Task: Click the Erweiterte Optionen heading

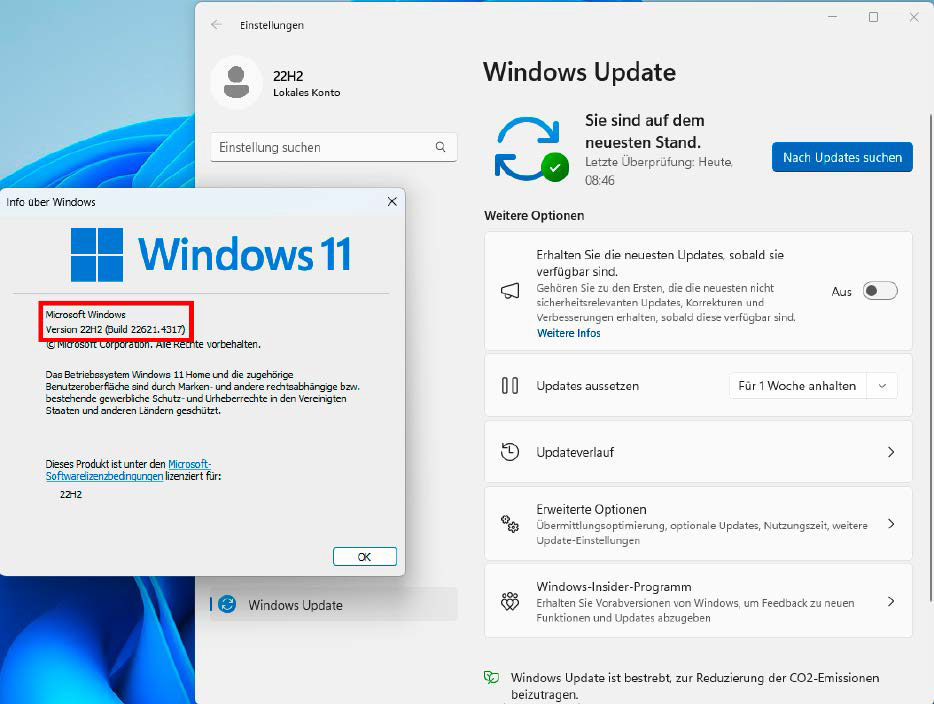Action: click(591, 509)
